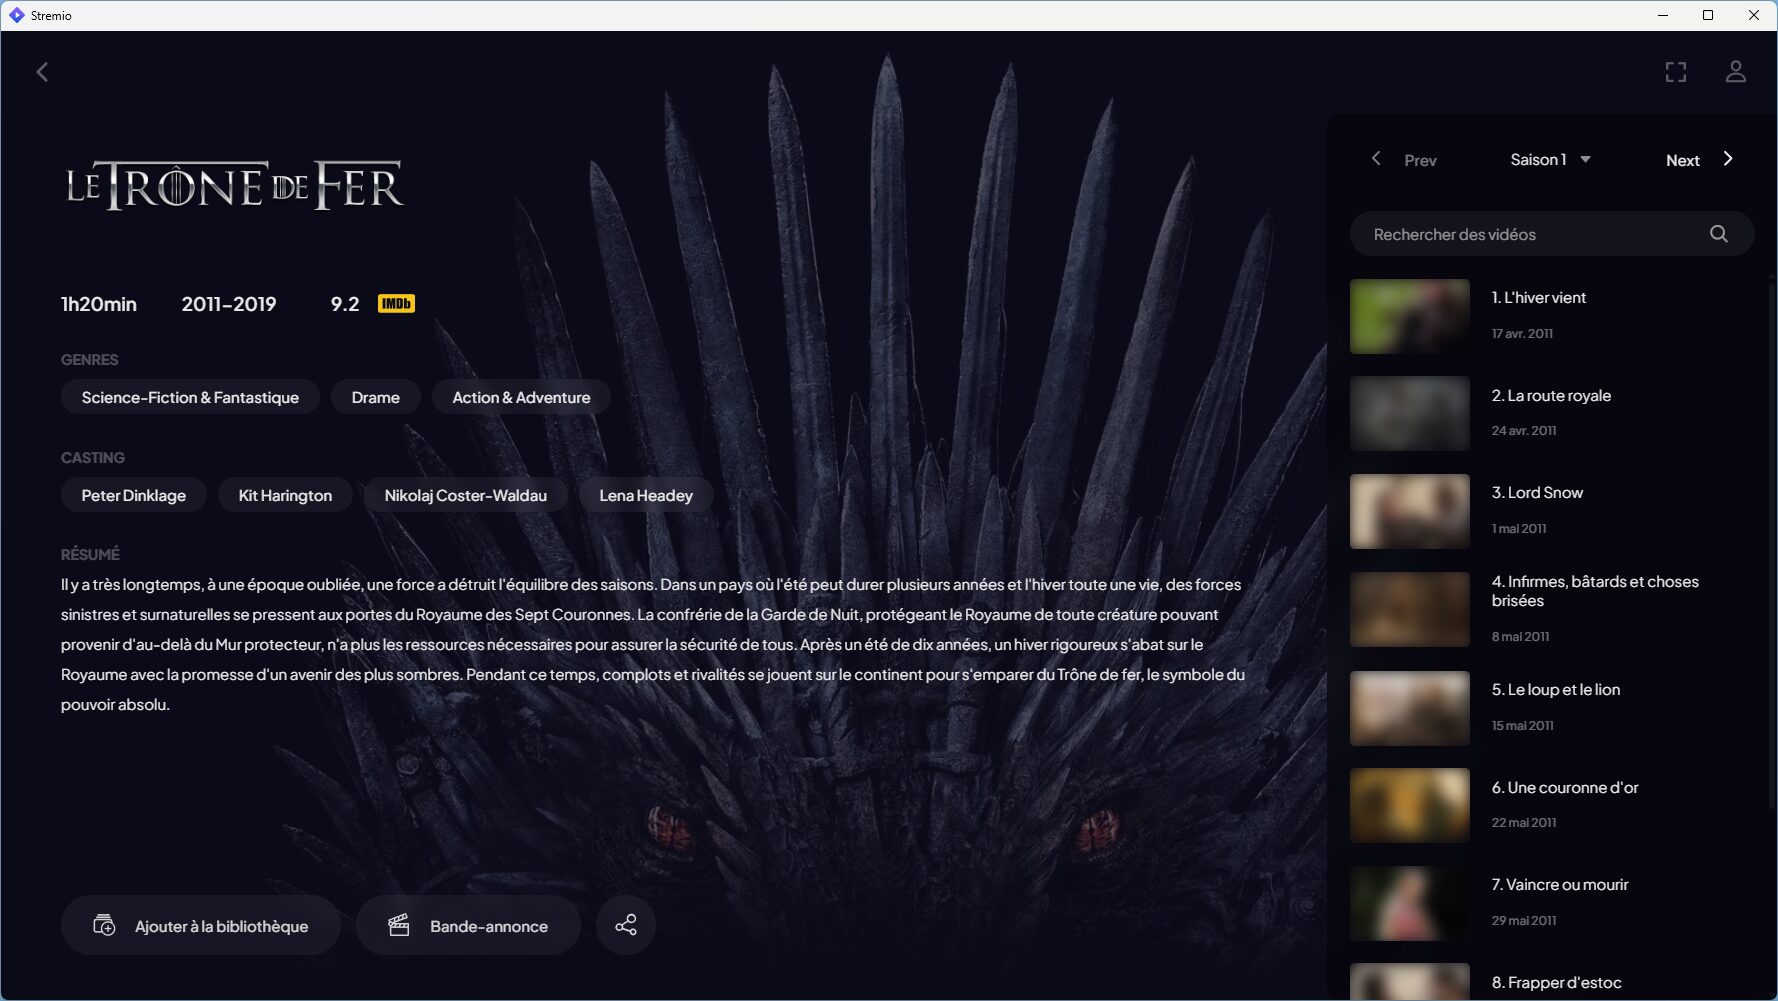The height and width of the screenshot is (1001, 1778).
Task: Open episode 5. Le loup et le lion
Action: point(1552,708)
